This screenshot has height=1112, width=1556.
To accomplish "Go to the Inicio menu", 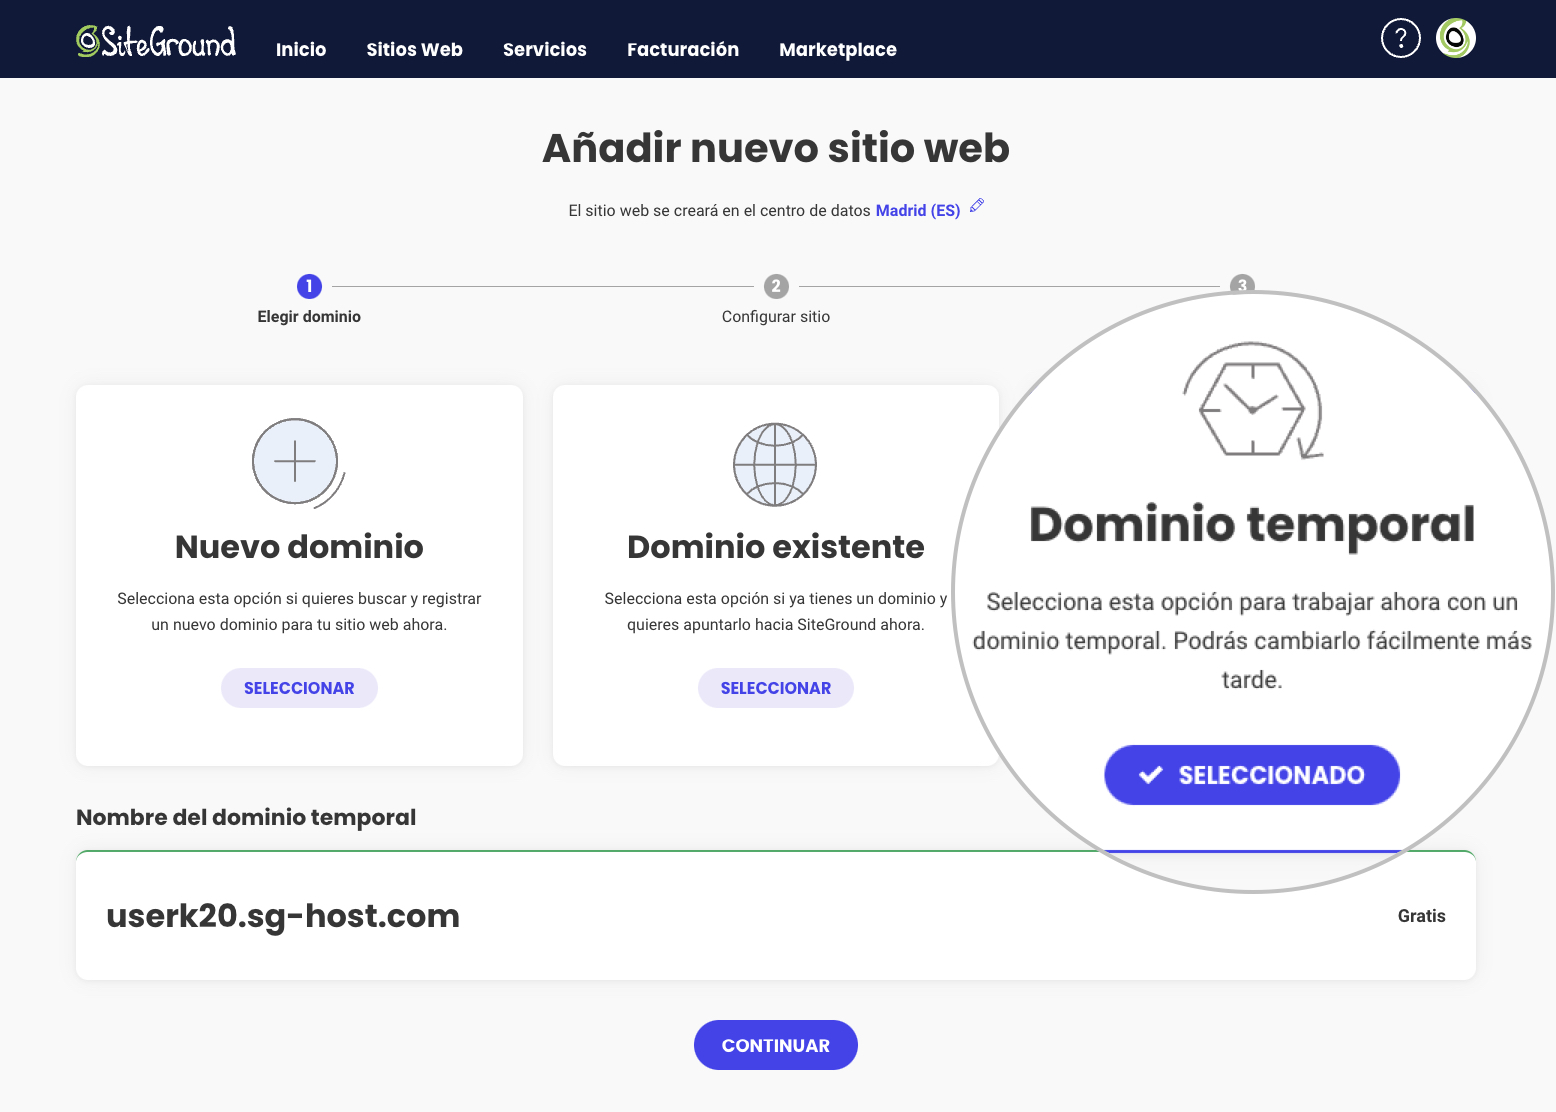I will coord(301,49).
